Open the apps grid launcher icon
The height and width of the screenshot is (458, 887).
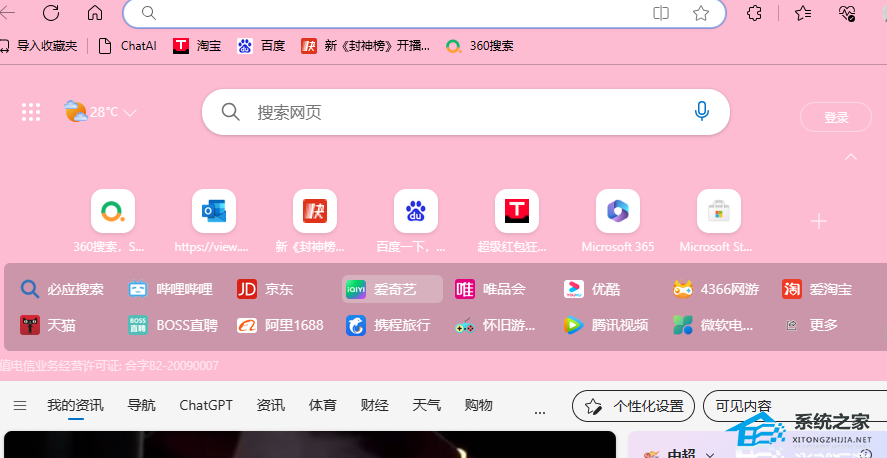coord(31,112)
